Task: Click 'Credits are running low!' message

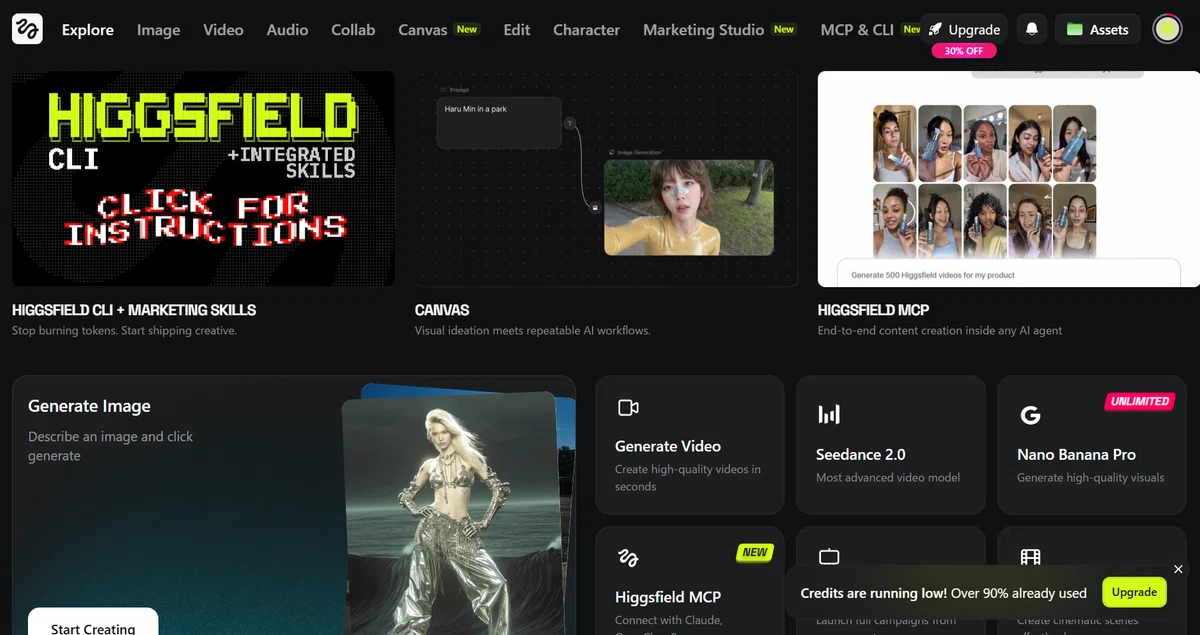Action: click(x=874, y=593)
